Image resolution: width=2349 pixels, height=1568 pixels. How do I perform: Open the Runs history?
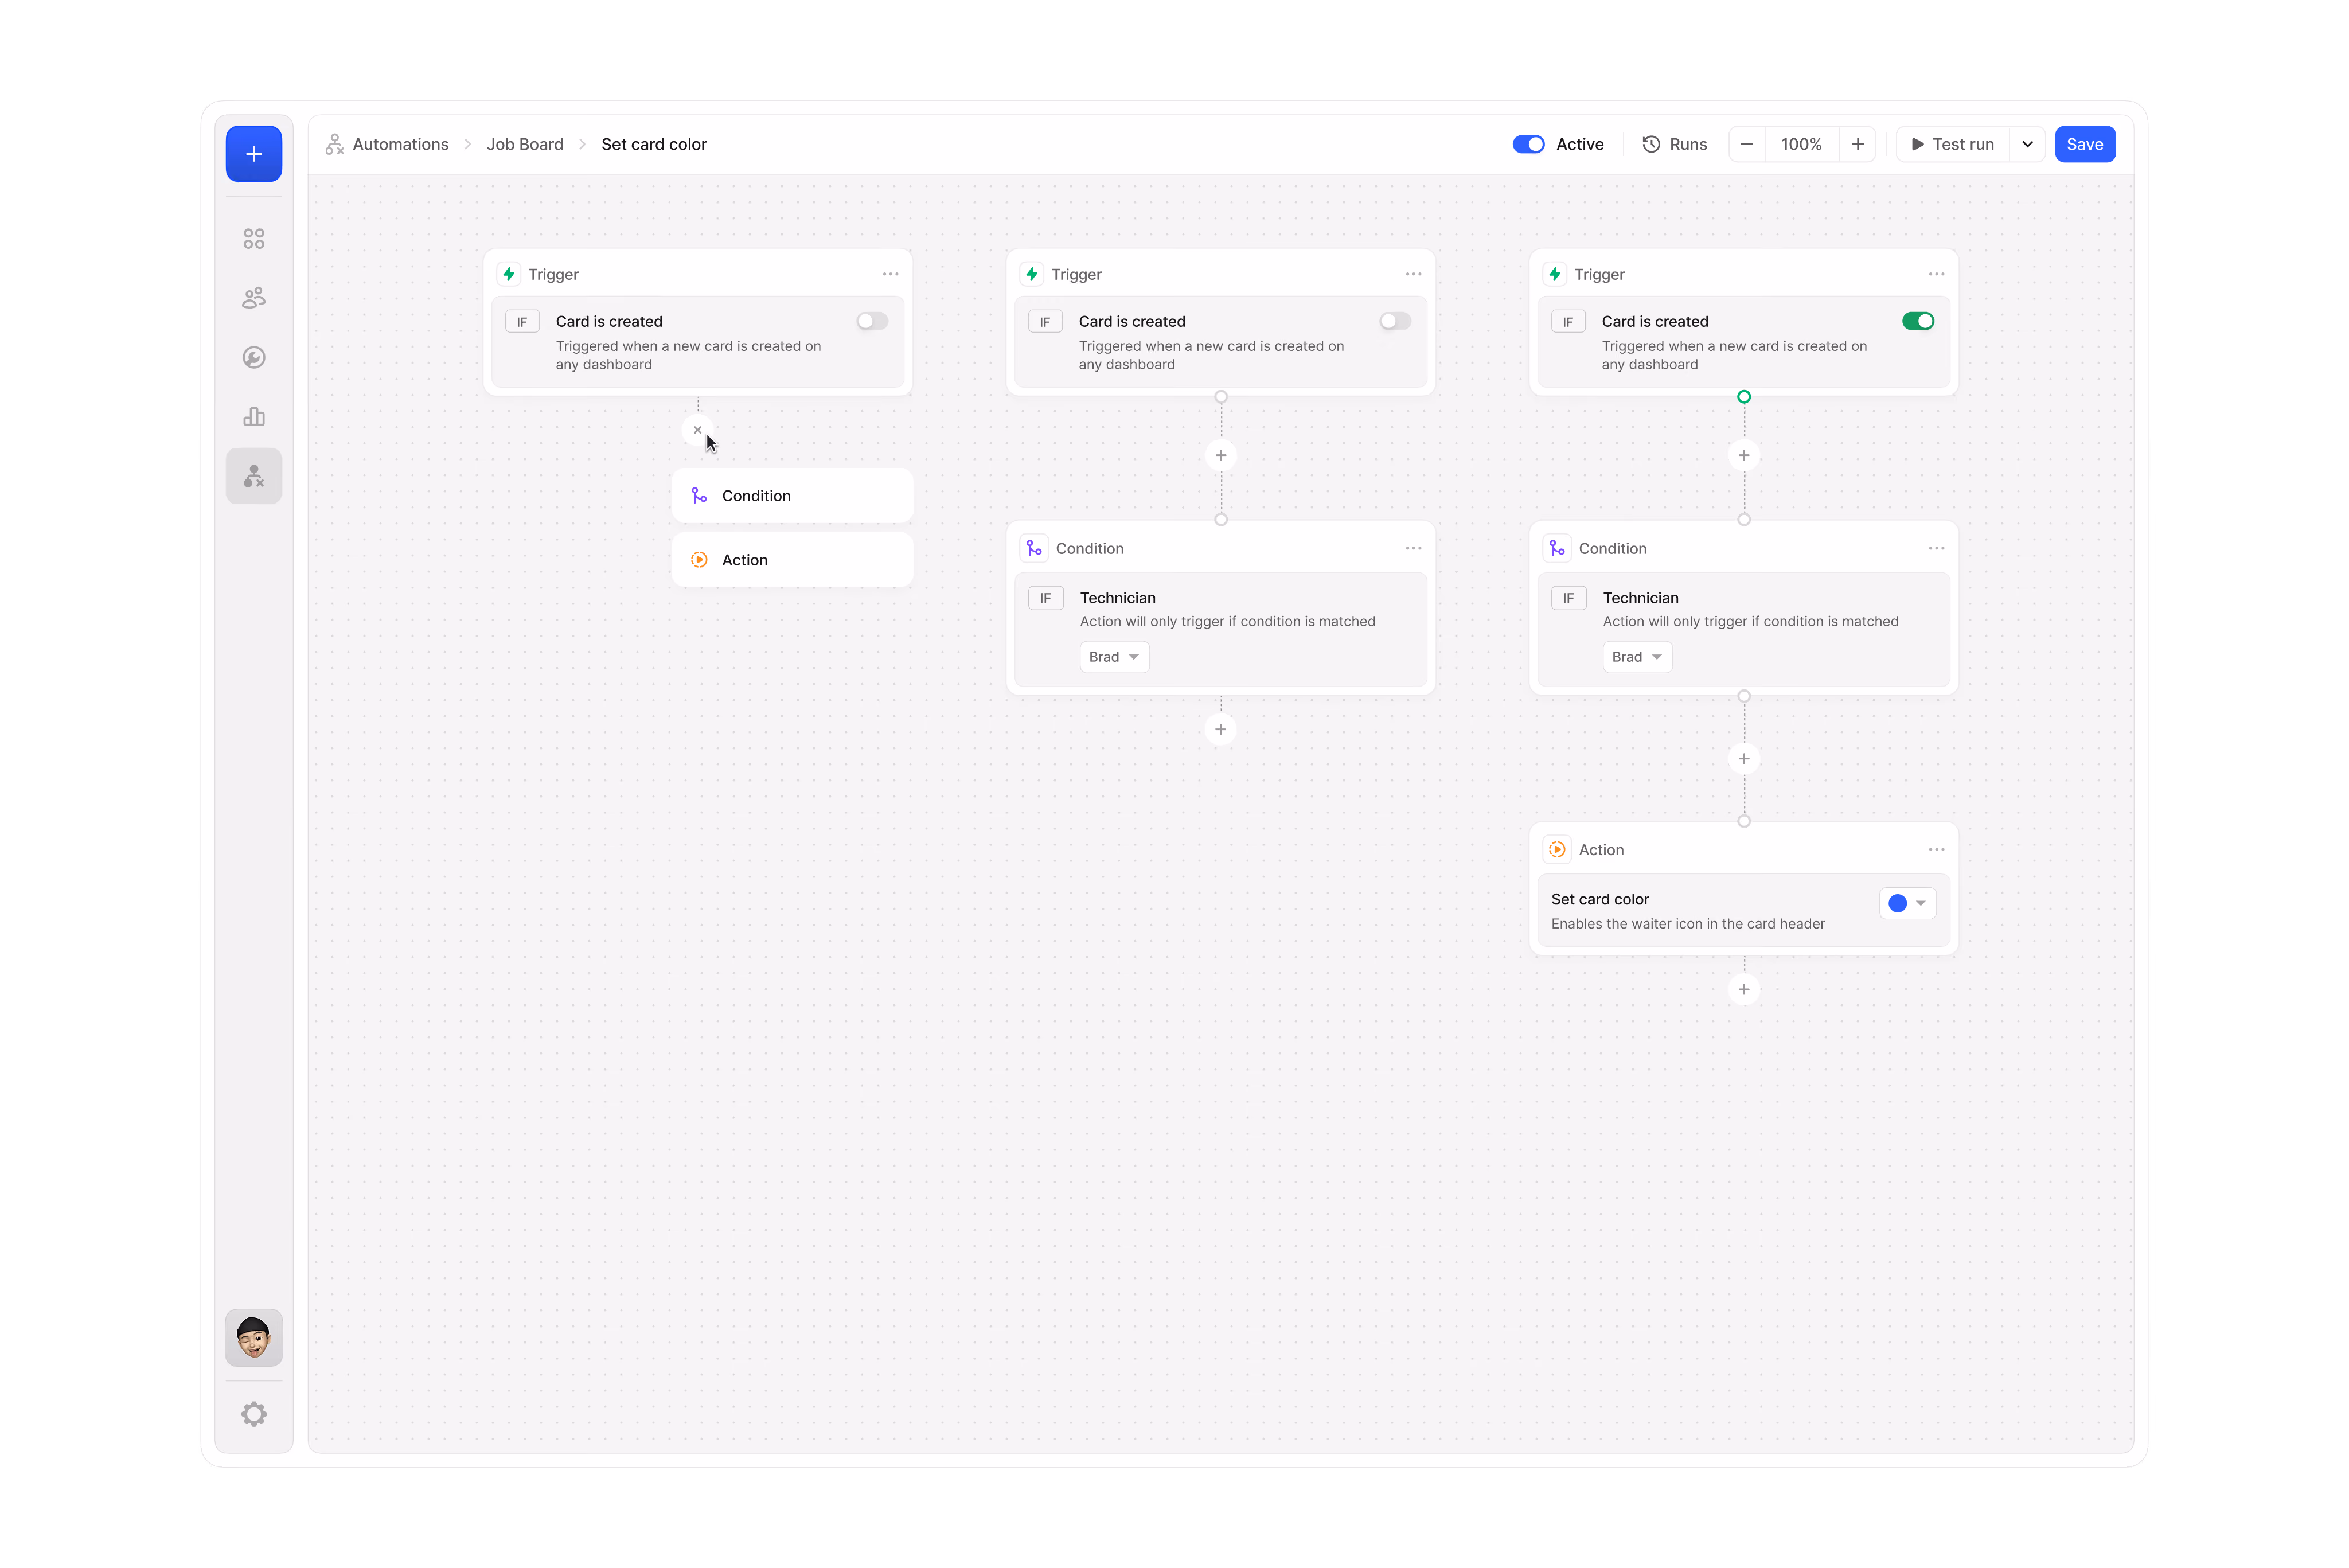pyautogui.click(x=1675, y=144)
